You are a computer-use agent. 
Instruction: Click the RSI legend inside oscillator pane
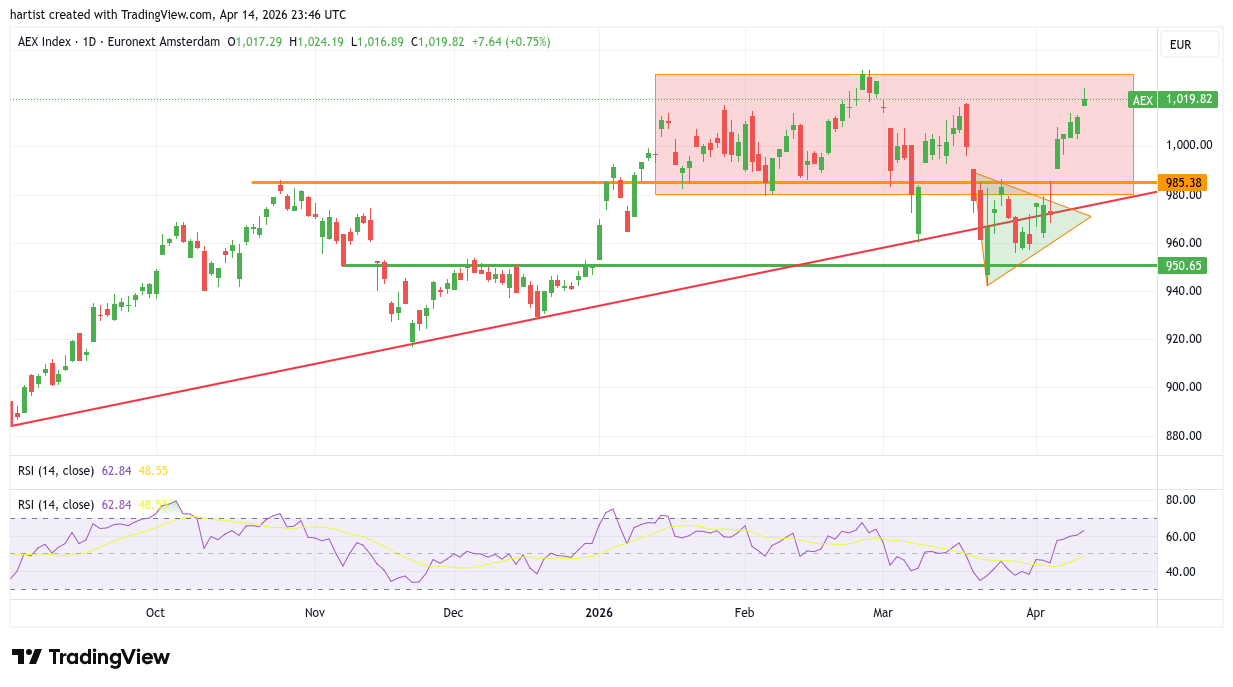click(x=56, y=505)
